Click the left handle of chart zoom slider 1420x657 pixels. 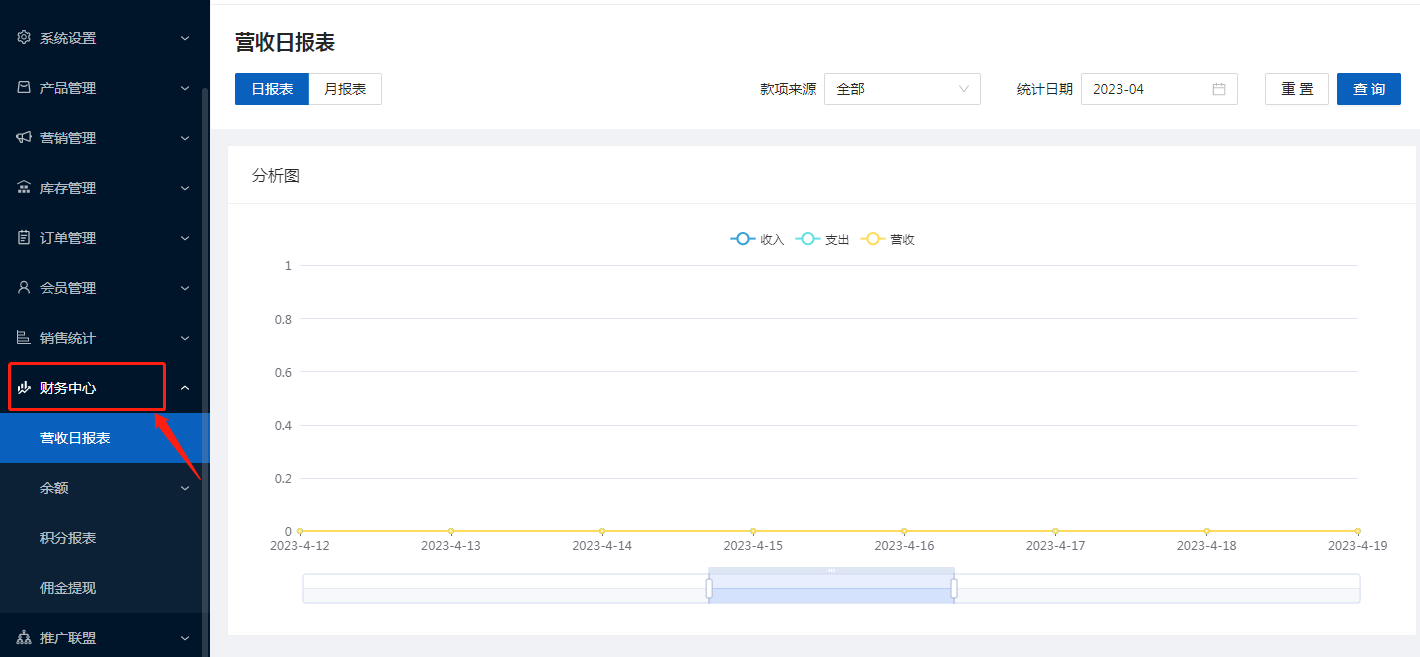(x=709, y=588)
